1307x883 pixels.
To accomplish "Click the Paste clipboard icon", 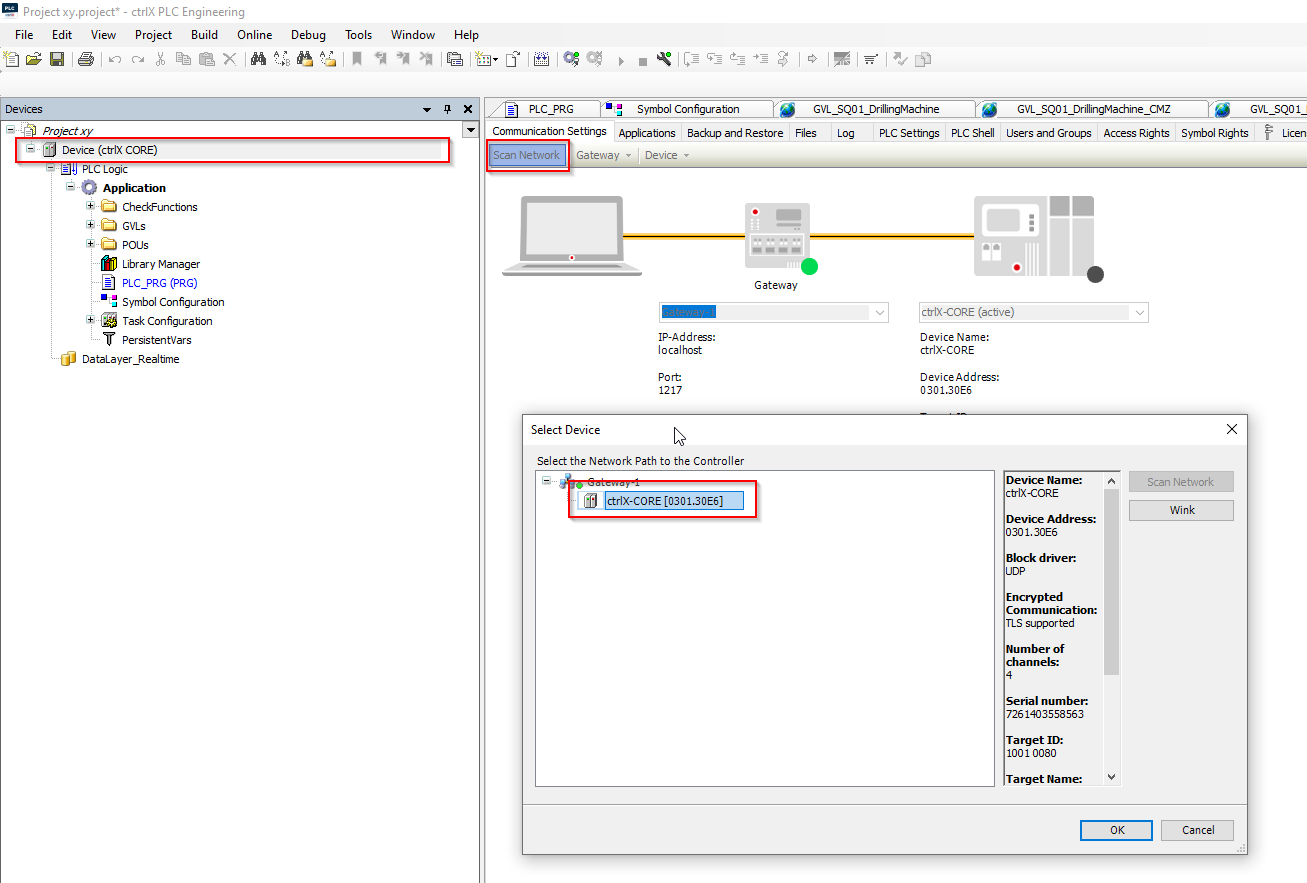I will [206, 59].
